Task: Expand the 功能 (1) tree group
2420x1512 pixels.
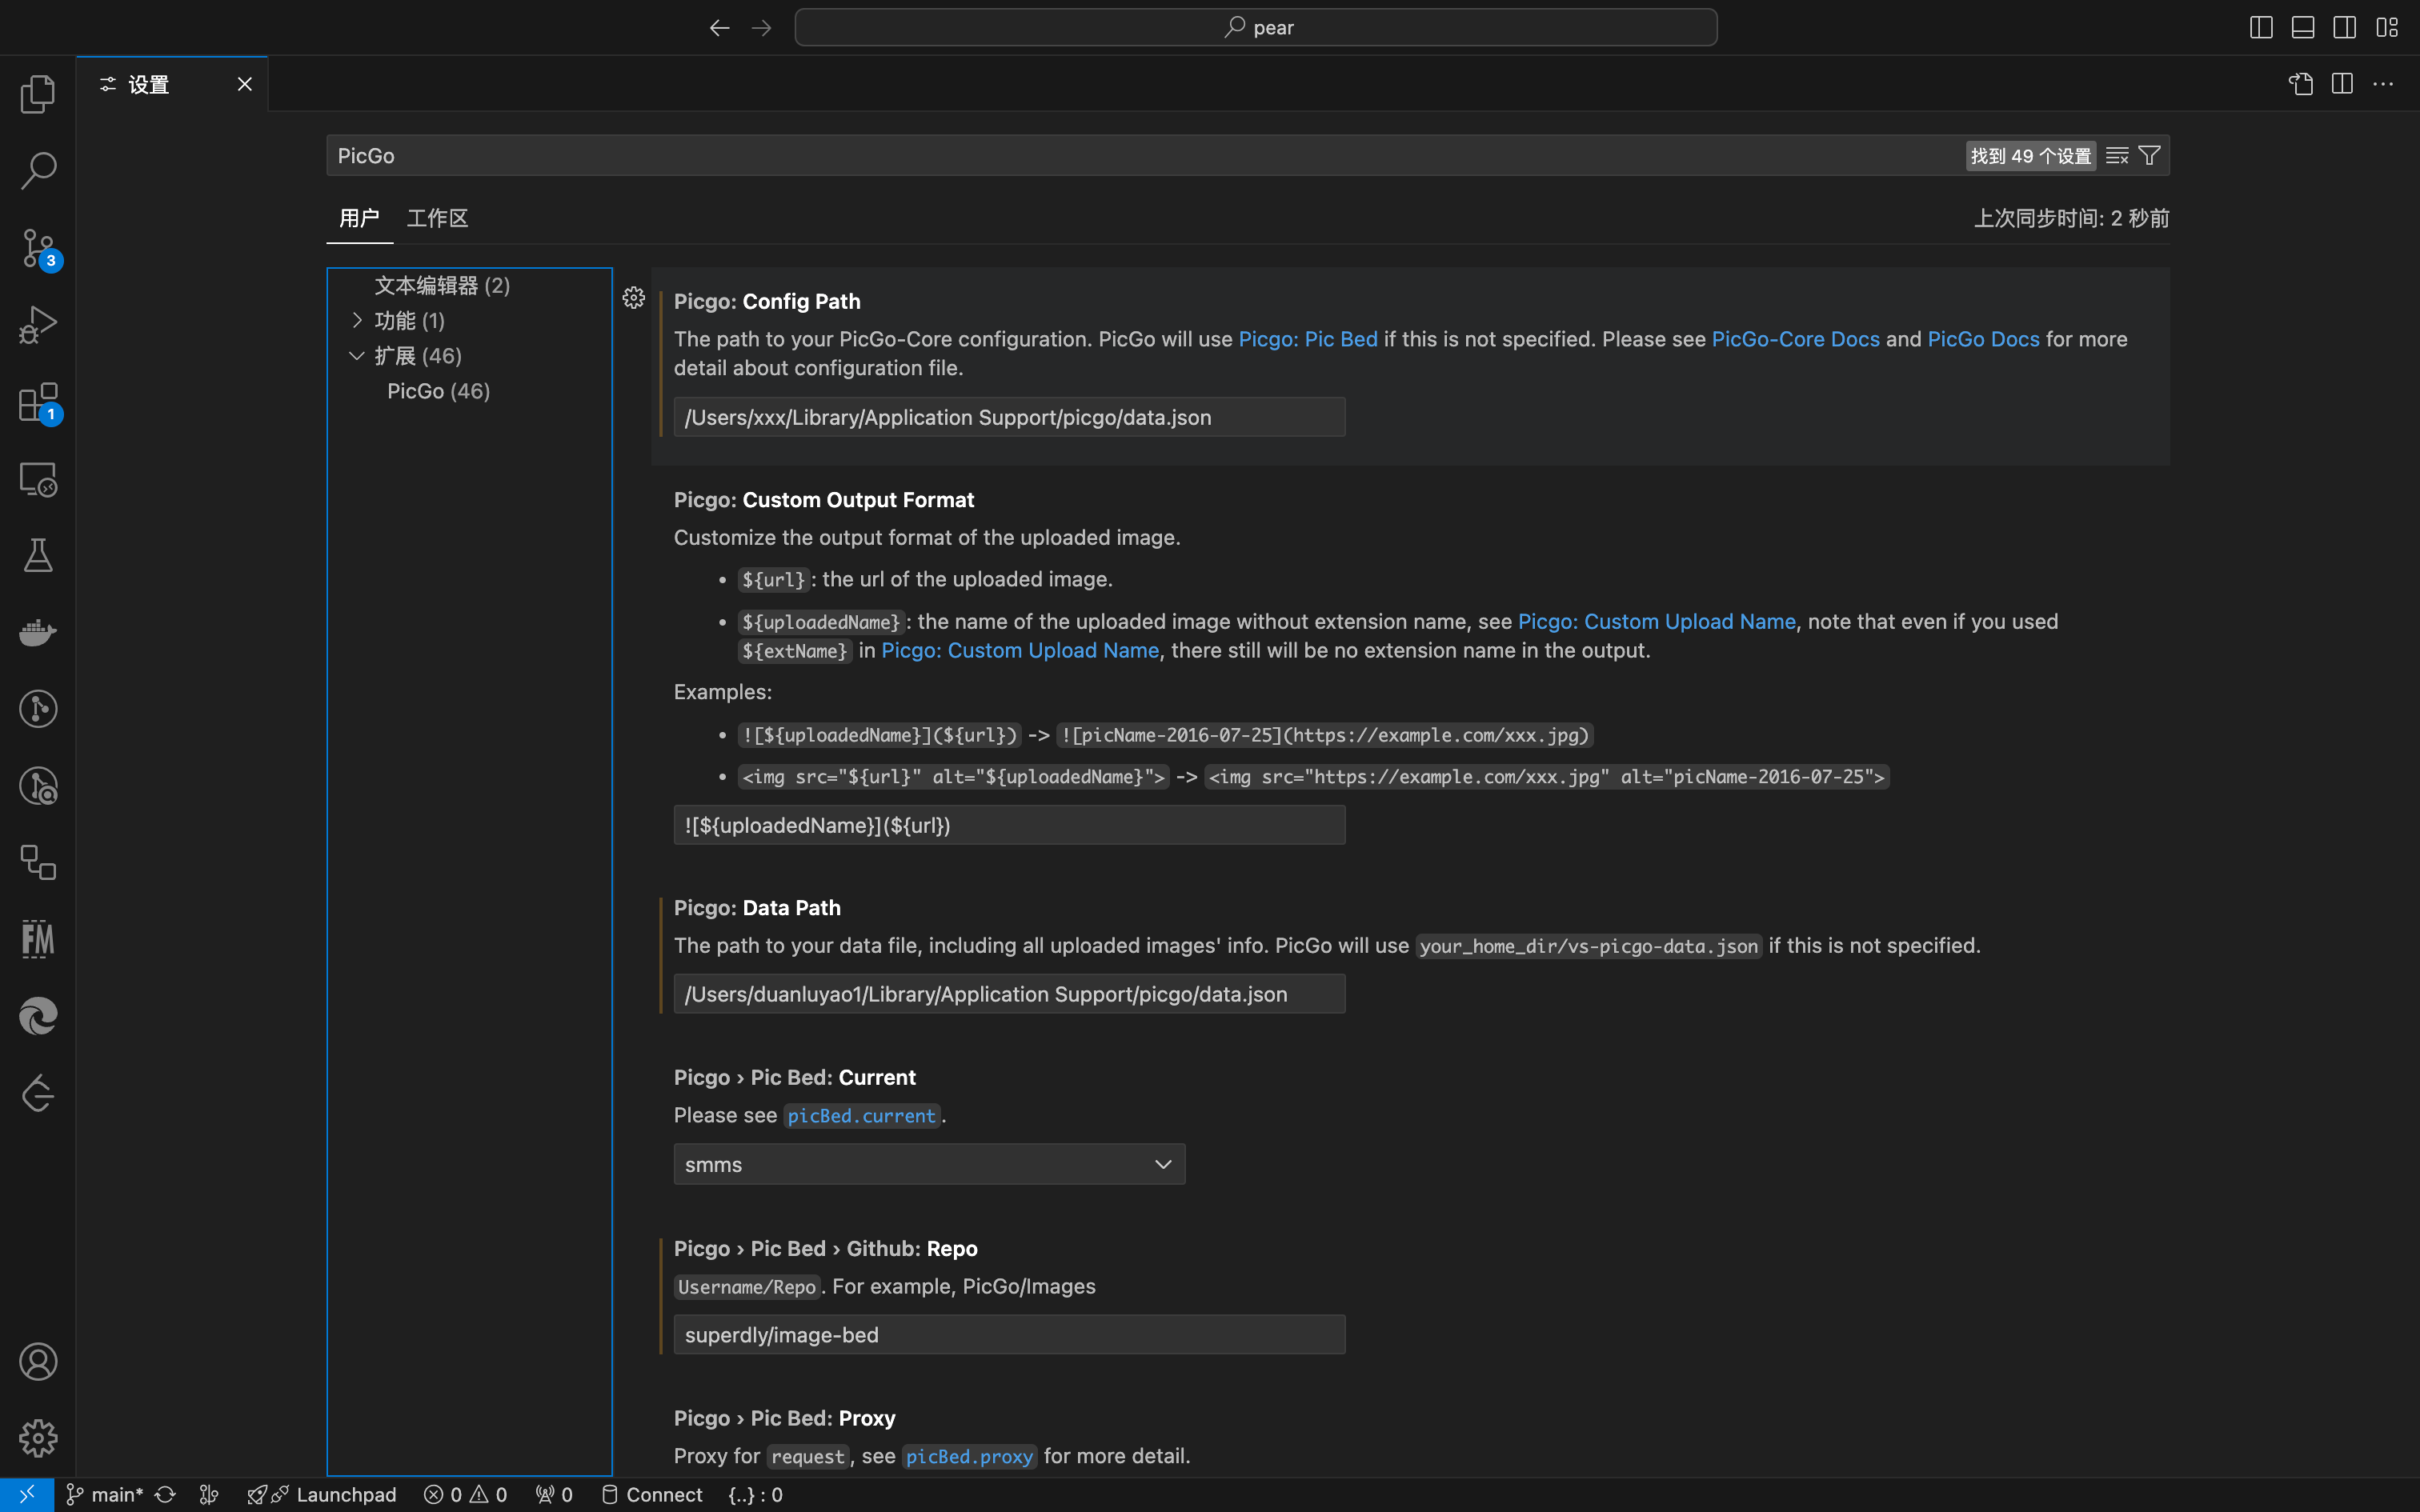Action: [x=357, y=320]
